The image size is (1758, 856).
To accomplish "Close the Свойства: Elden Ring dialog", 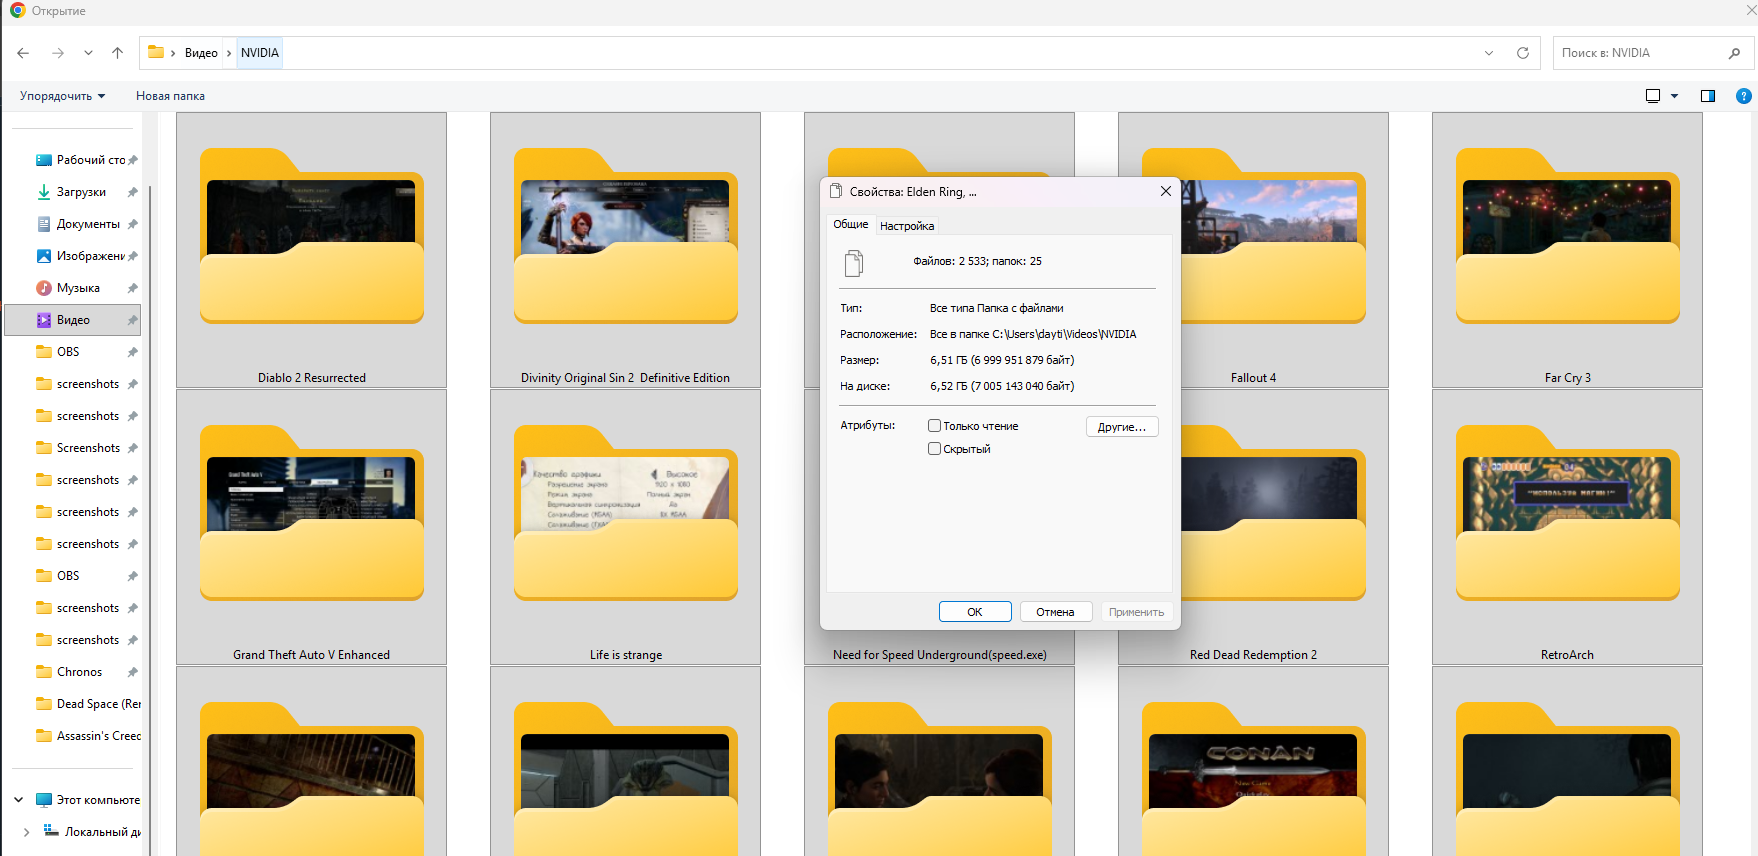I will pyautogui.click(x=1165, y=191).
